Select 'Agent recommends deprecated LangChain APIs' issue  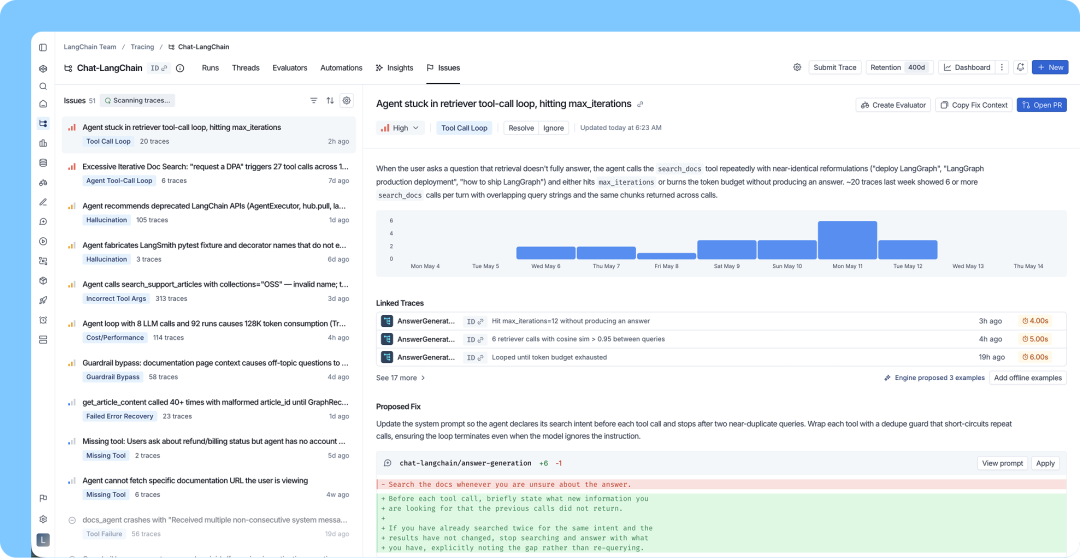209,212
